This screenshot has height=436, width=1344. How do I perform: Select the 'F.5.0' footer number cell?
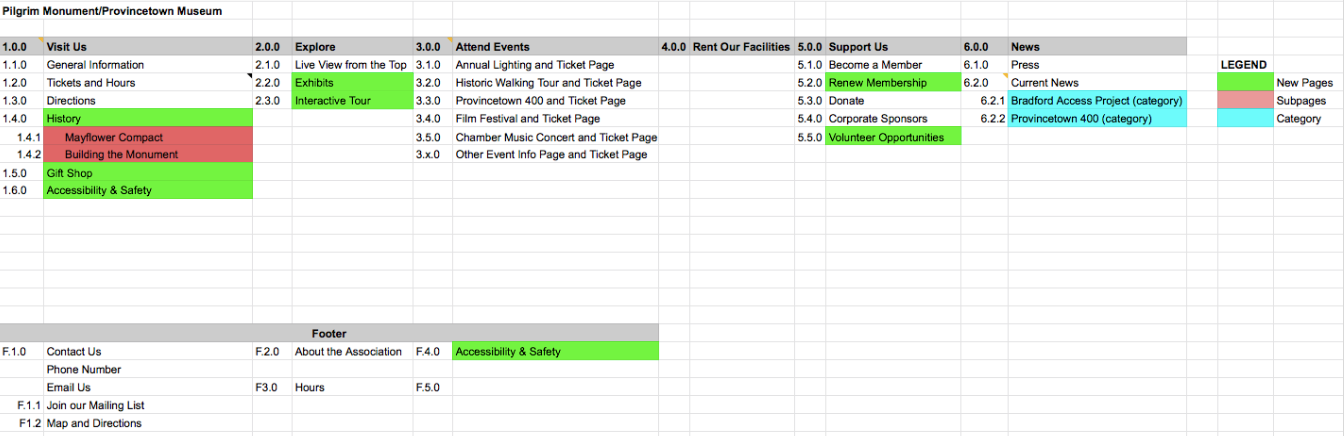tap(433, 388)
